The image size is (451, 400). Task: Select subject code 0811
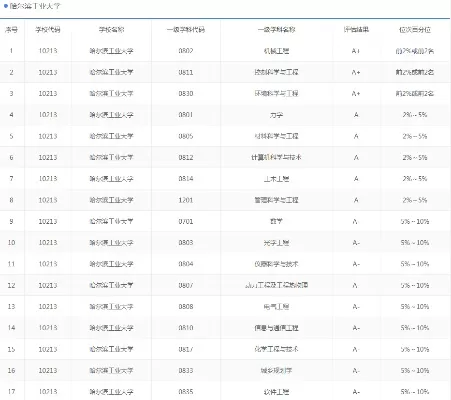186,72
